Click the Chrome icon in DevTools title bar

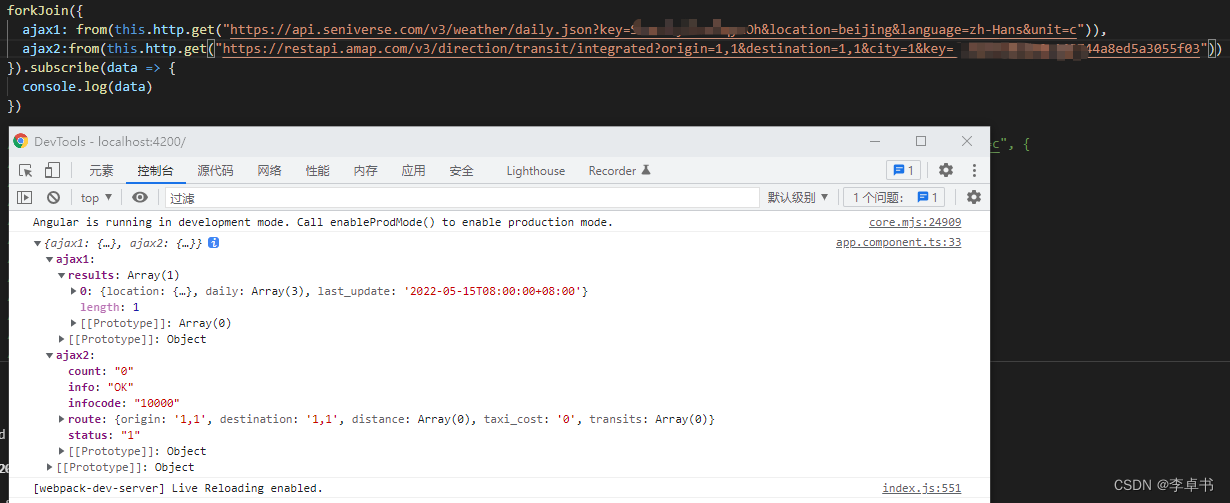point(21,142)
